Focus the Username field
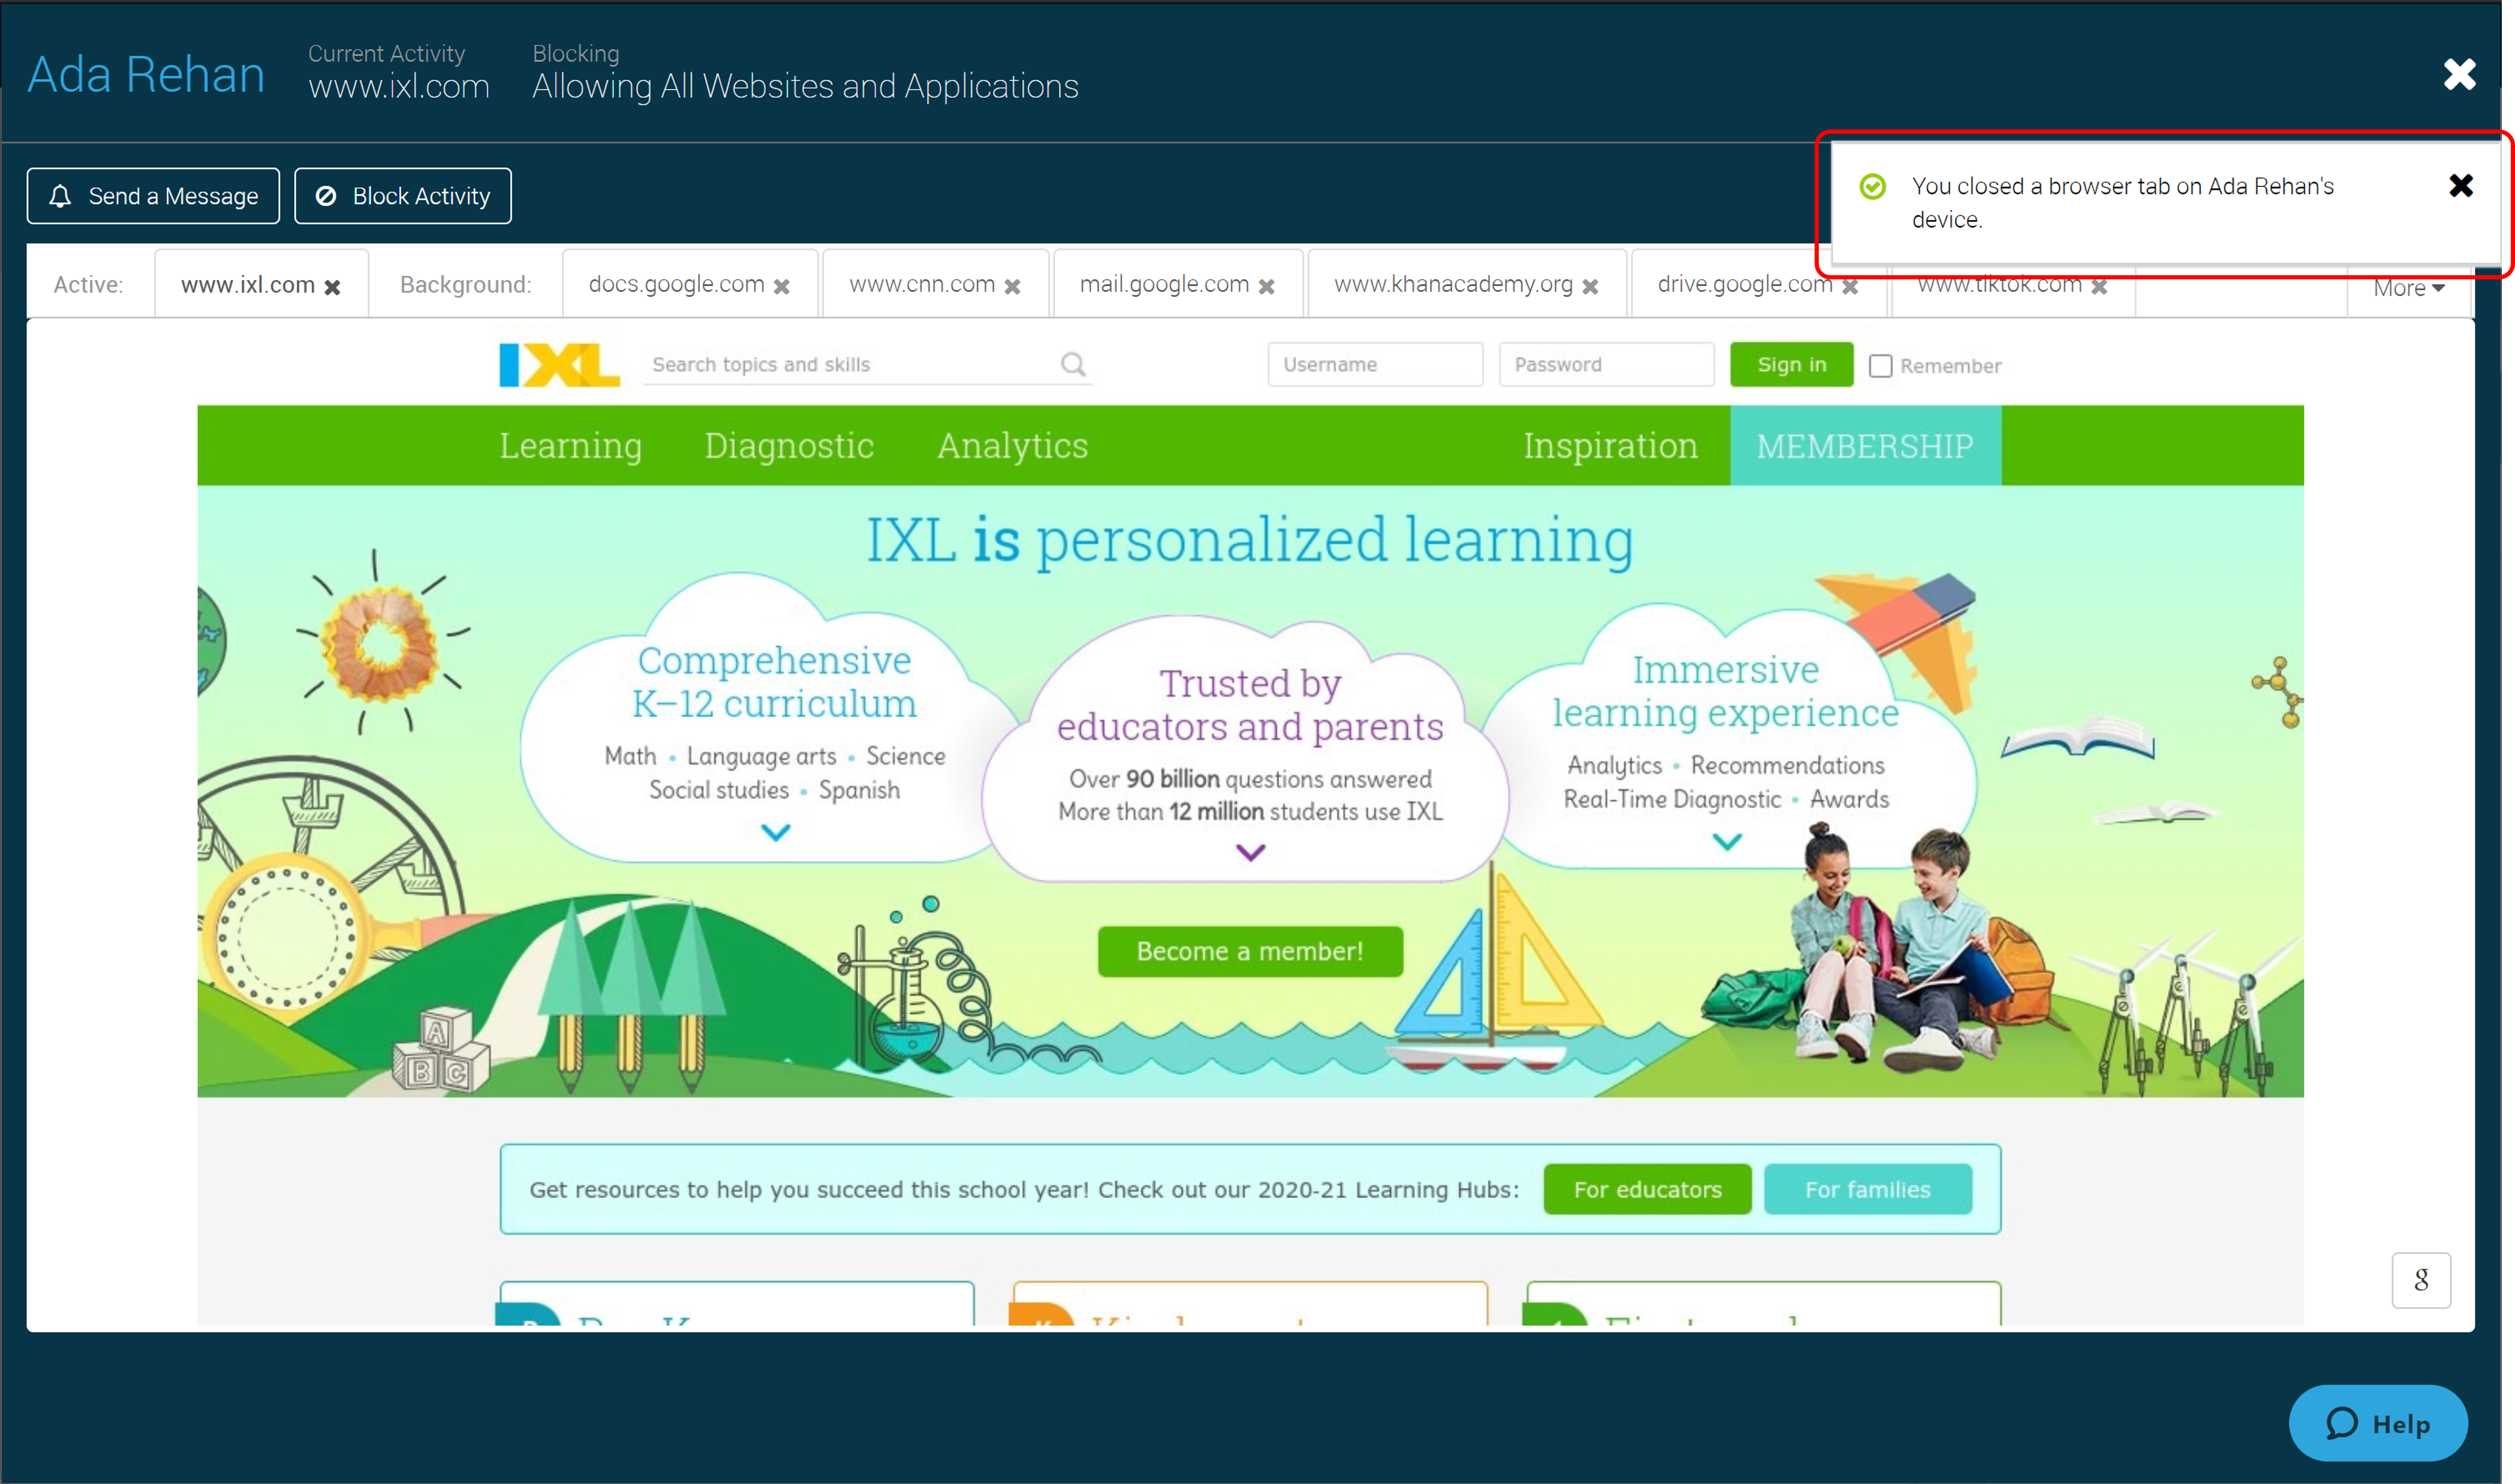The image size is (2515, 1484). pyautogui.click(x=1376, y=365)
